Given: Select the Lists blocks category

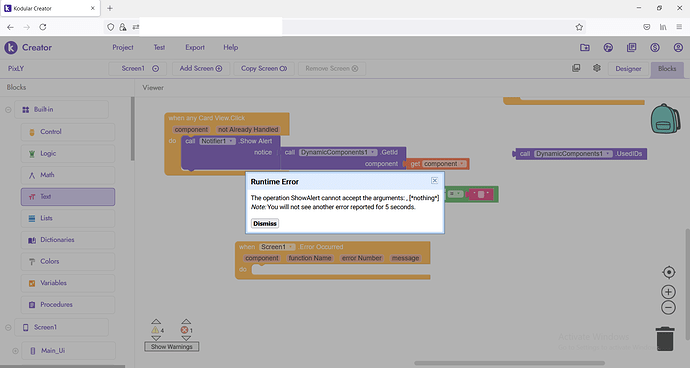Looking at the screenshot, I should pyautogui.click(x=68, y=218).
